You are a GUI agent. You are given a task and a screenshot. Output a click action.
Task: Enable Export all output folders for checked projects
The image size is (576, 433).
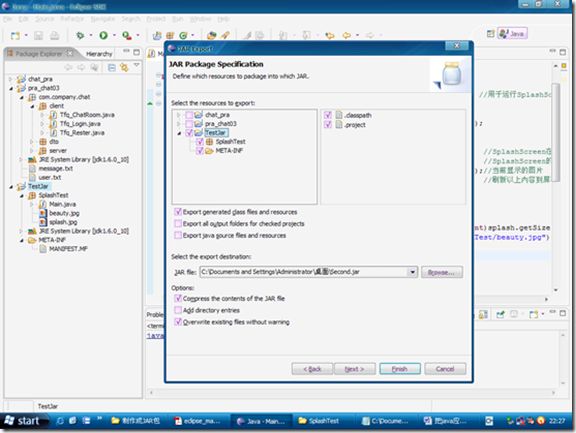pos(178,224)
